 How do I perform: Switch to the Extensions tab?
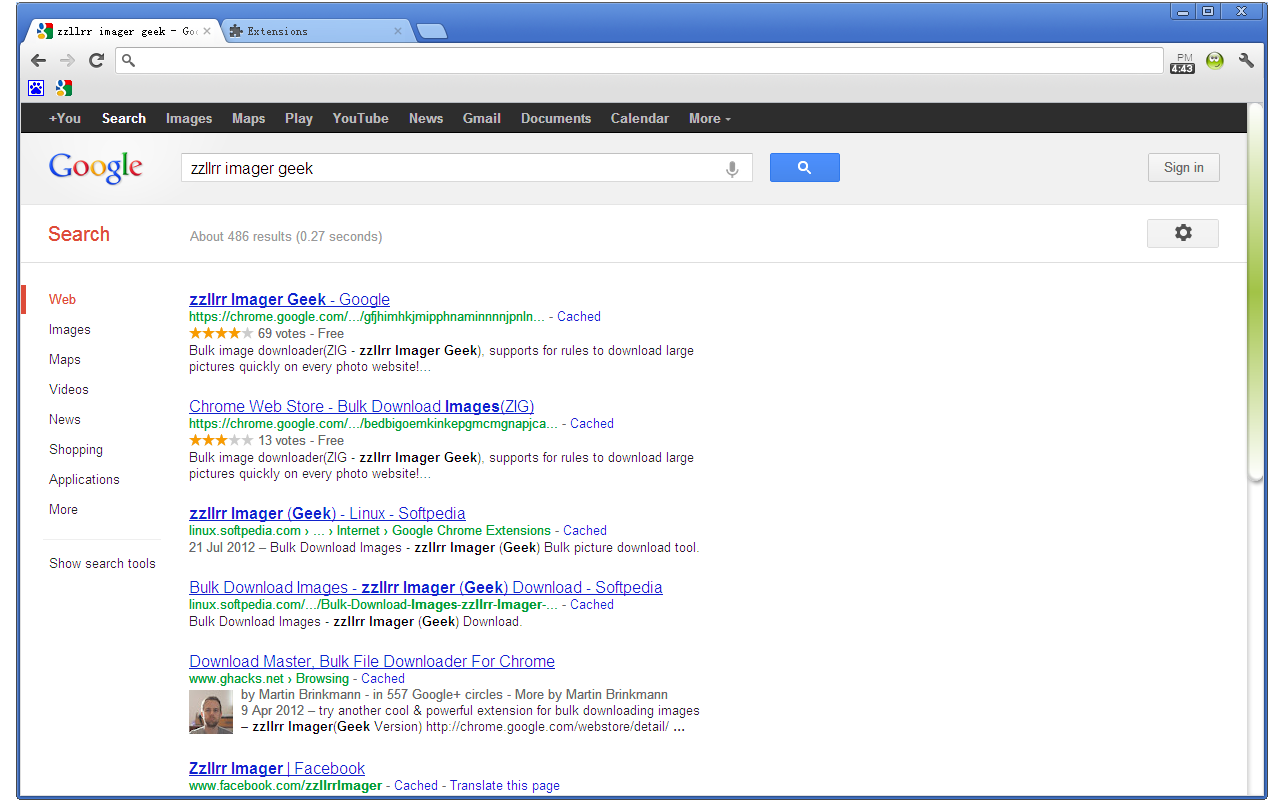[x=315, y=31]
